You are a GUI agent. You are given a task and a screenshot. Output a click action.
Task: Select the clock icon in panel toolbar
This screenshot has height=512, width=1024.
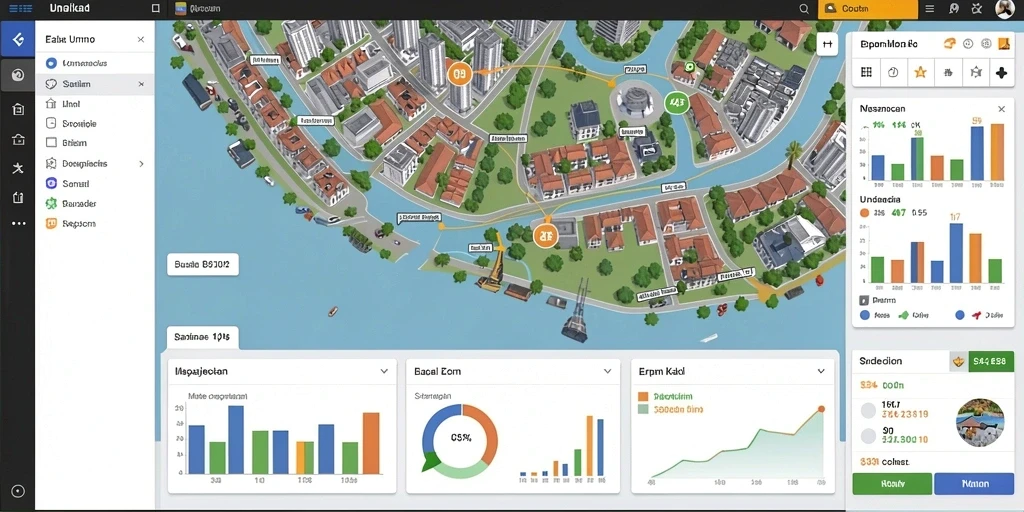893,72
